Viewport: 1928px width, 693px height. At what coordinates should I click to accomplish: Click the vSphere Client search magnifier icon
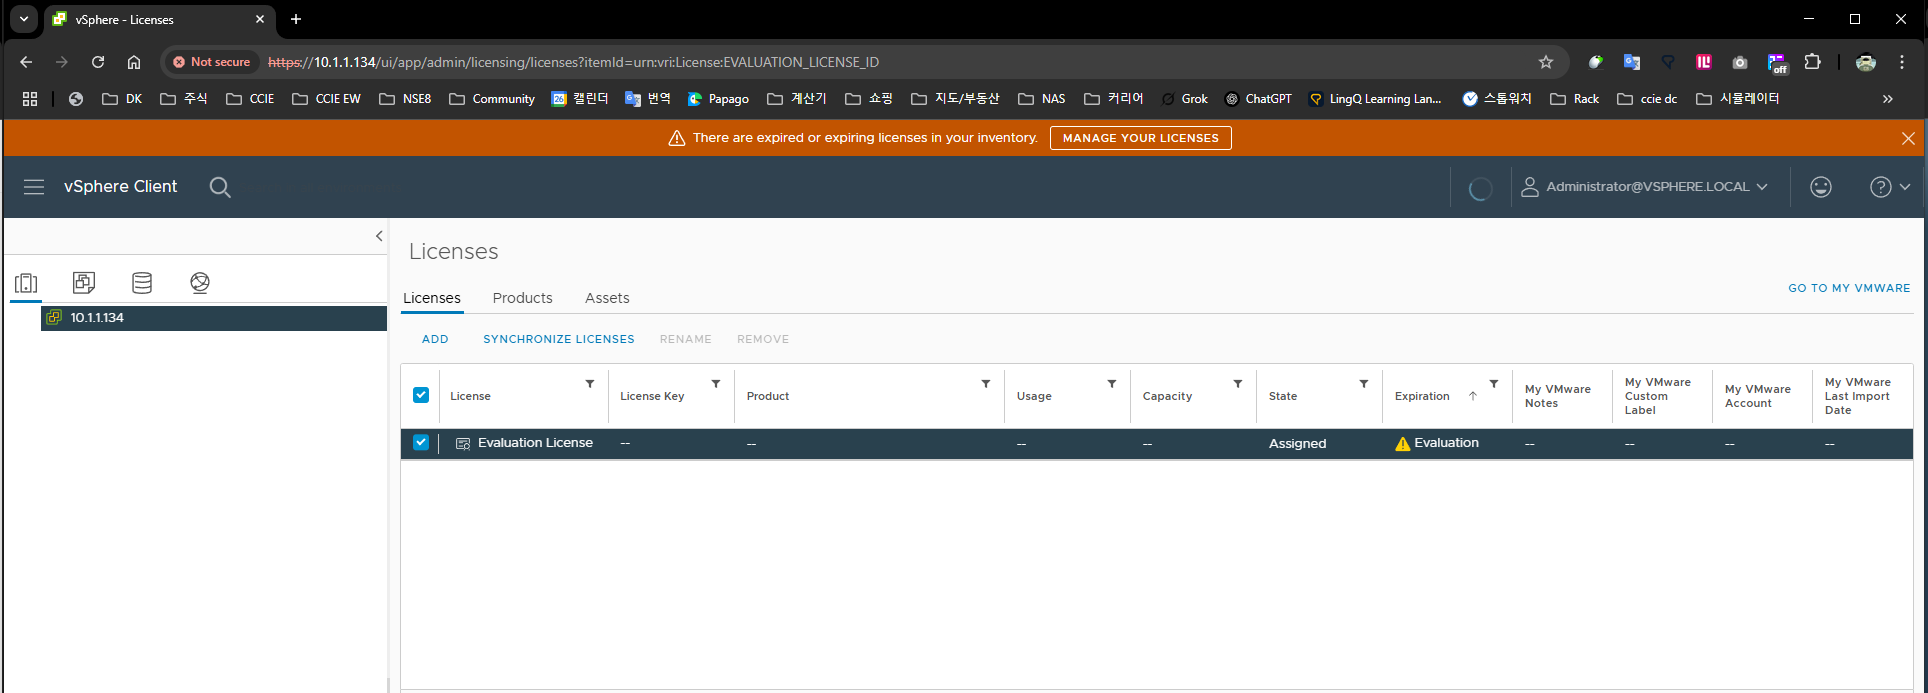pos(220,187)
